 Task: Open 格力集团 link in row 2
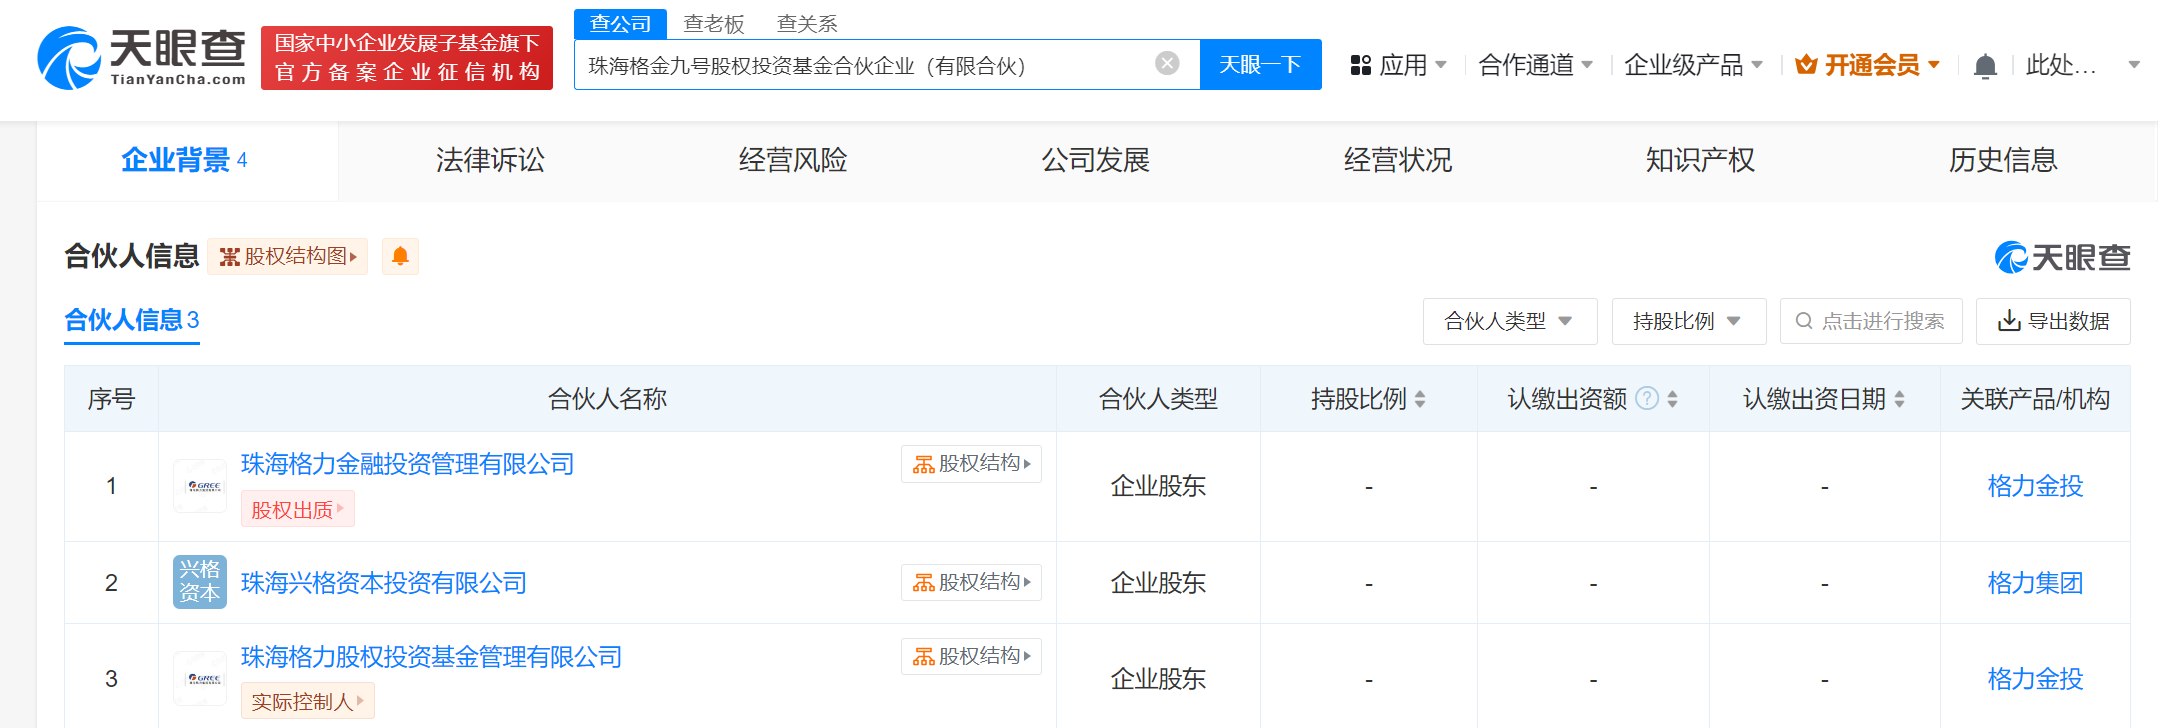pos(2035,583)
